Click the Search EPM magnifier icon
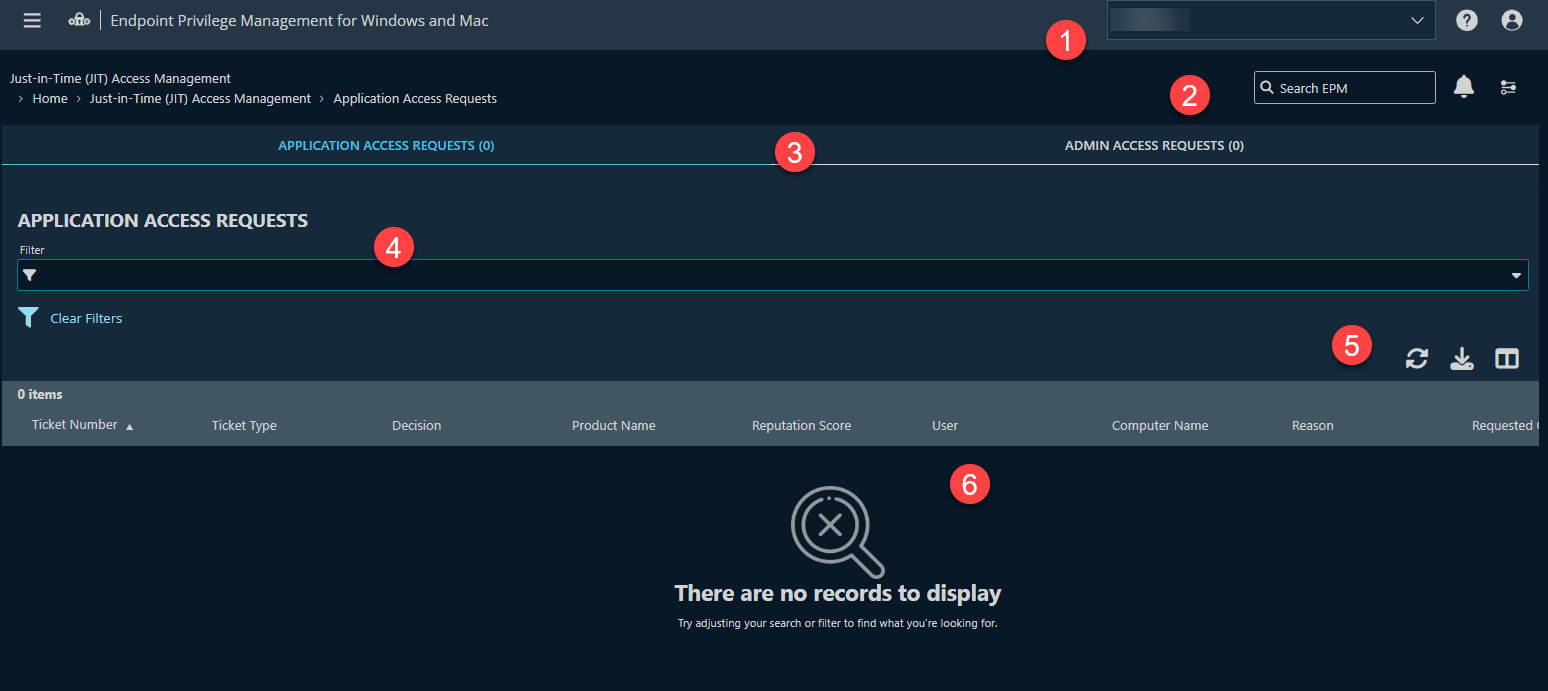The image size is (1548, 691). [x=1268, y=88]
